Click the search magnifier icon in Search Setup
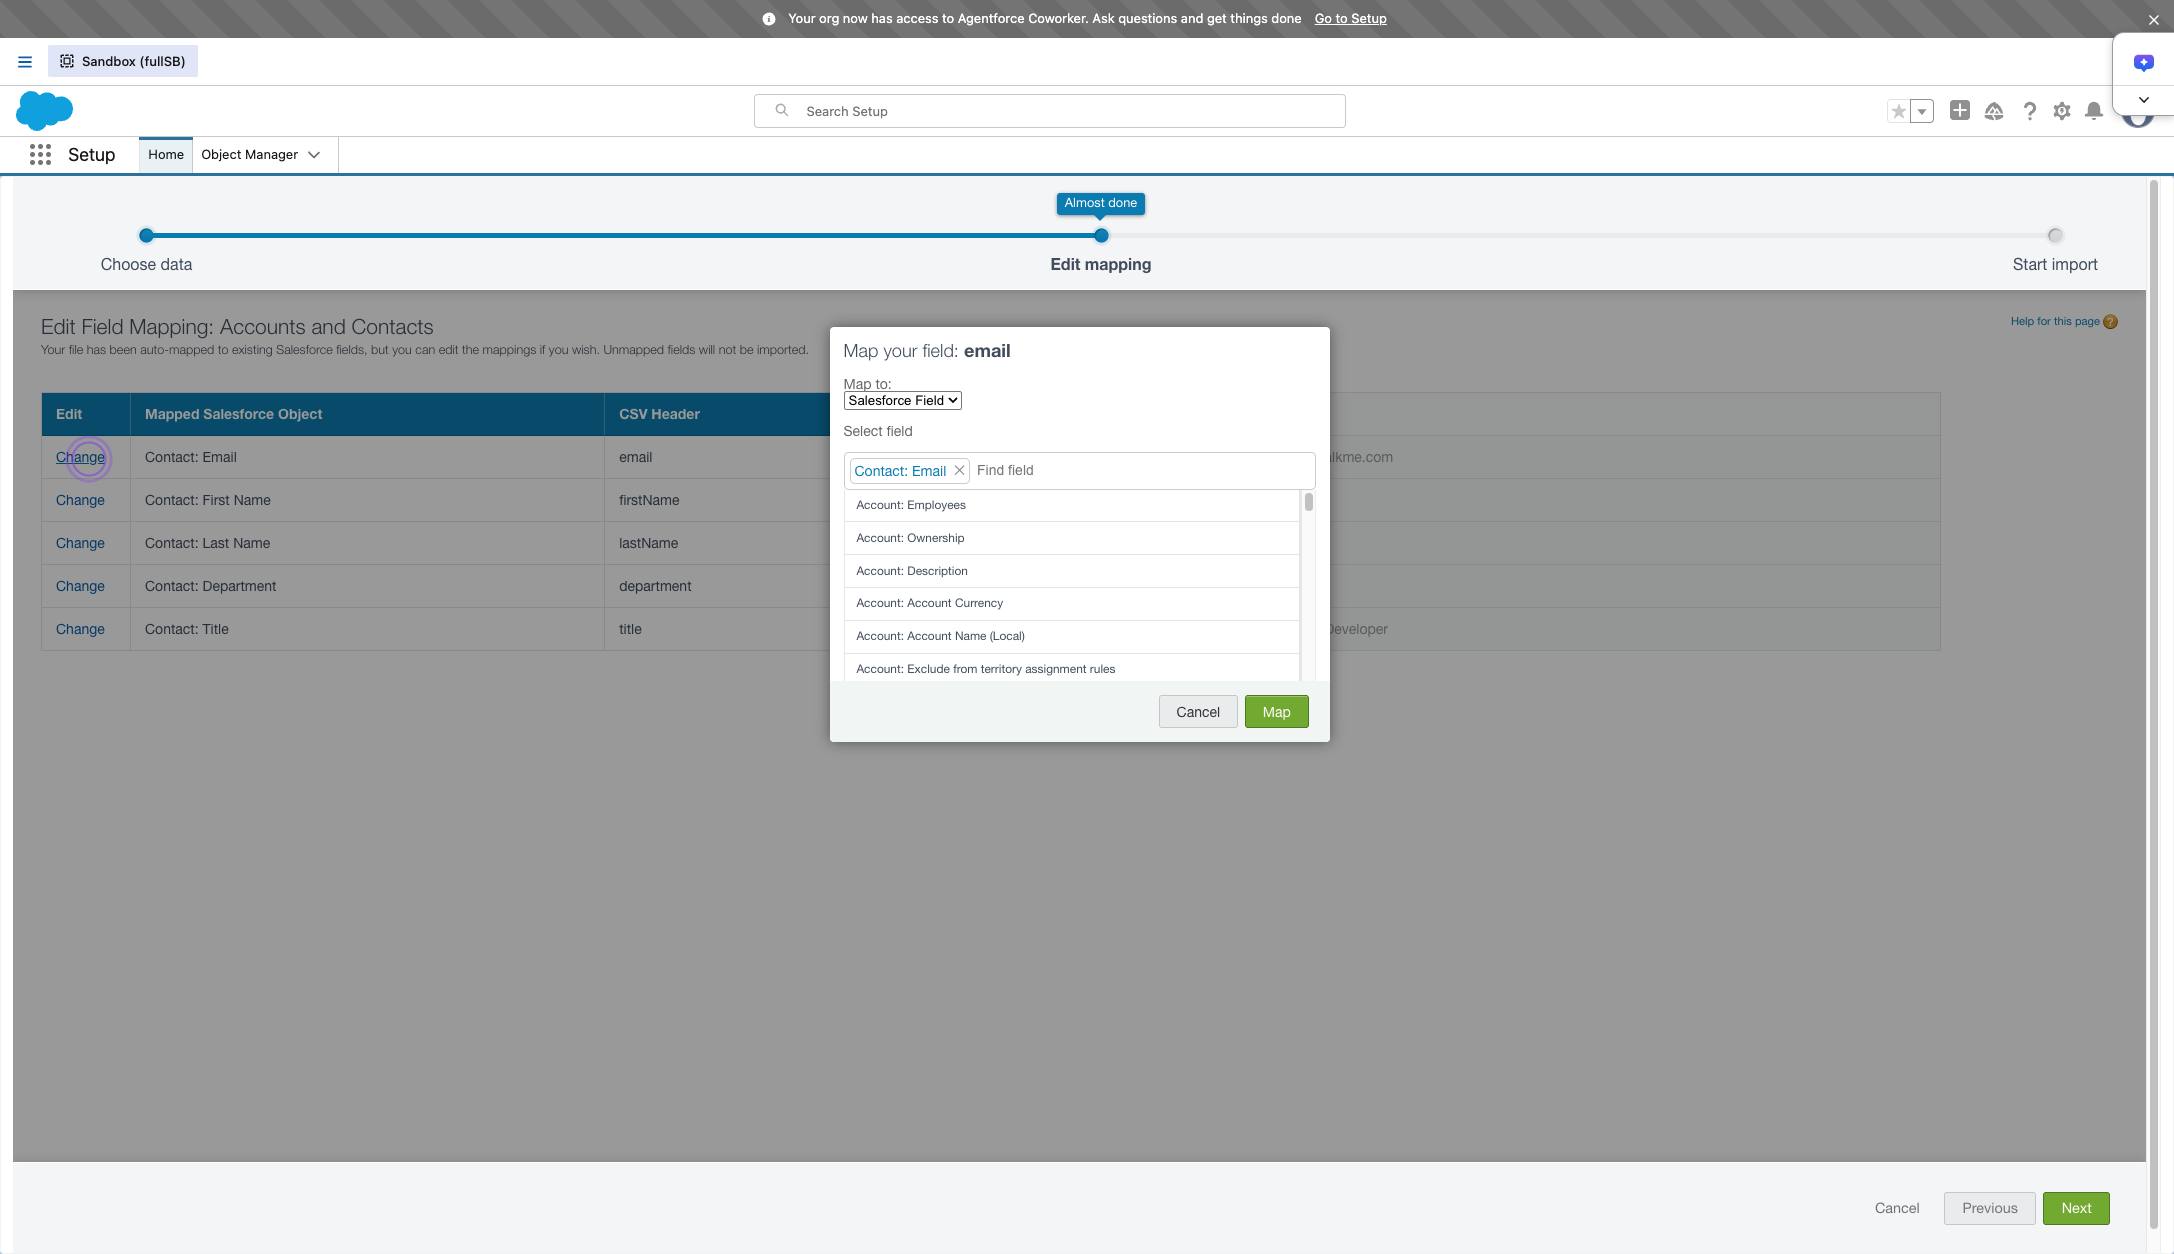Screen dimensions: 2174x1254 782,111
